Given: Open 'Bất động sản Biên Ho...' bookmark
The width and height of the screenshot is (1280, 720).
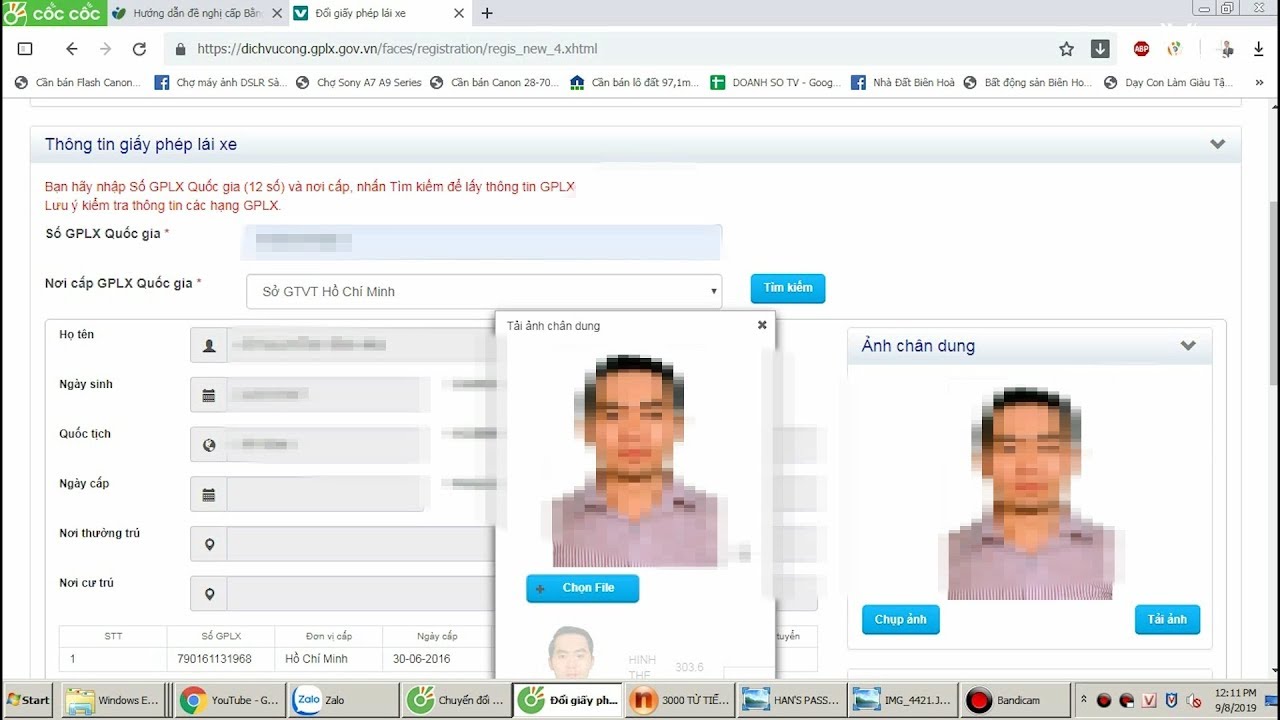Looking at the screenshot, I should tap(1028, 83).
